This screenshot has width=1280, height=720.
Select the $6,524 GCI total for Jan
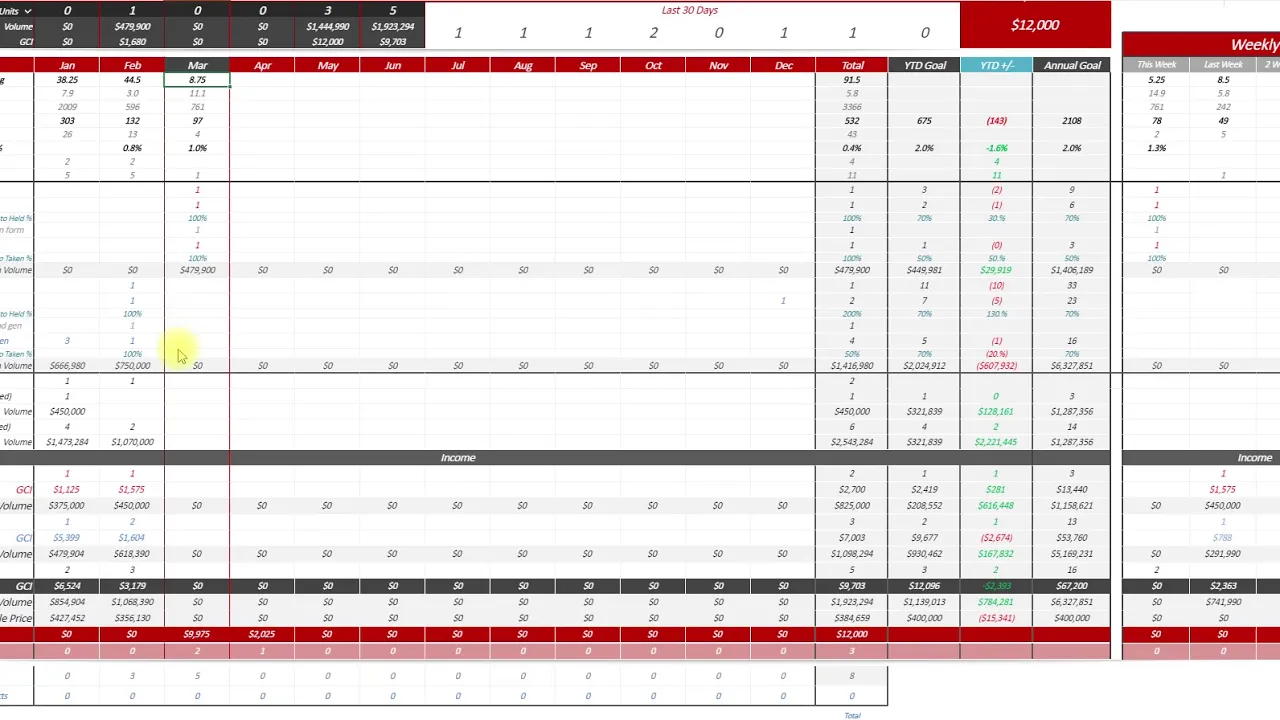coord(67,586)
